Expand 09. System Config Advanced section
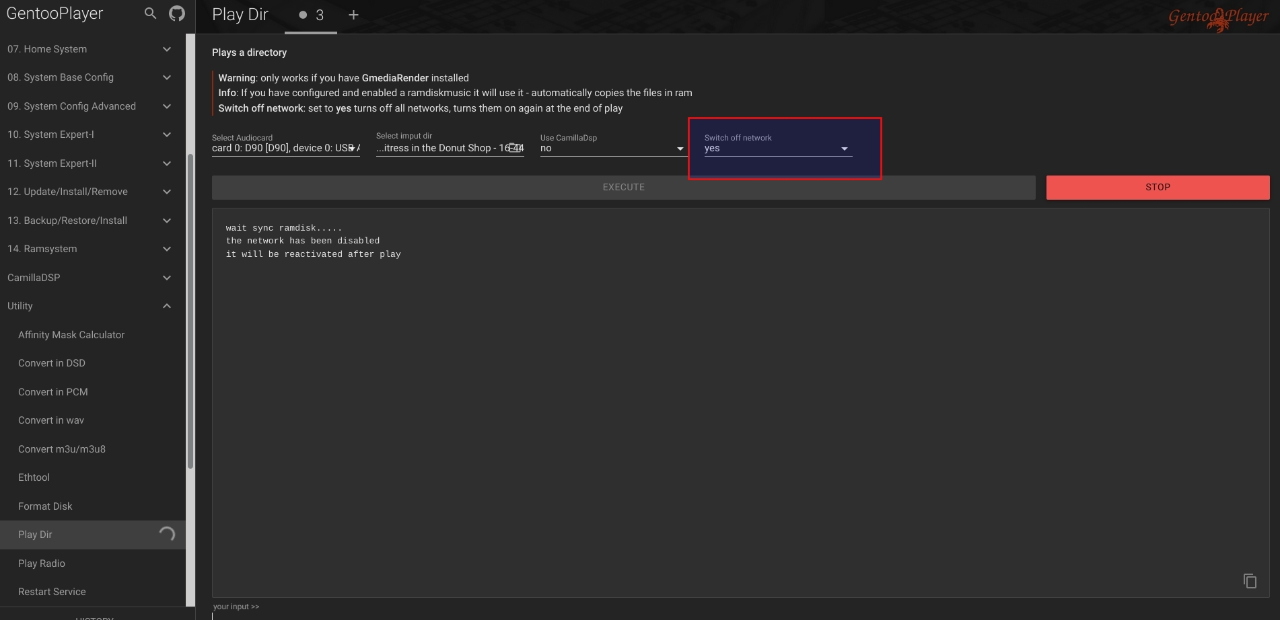The image size is (1280, 620). click(93, 106)
